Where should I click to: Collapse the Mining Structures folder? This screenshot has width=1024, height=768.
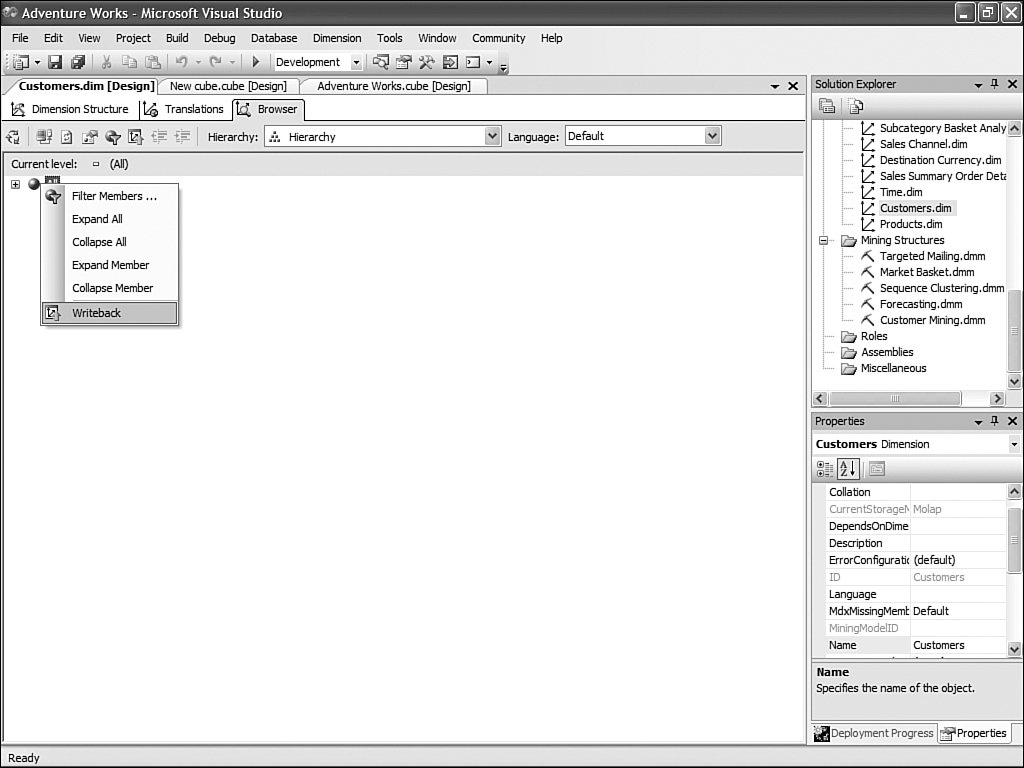(824, 240)
